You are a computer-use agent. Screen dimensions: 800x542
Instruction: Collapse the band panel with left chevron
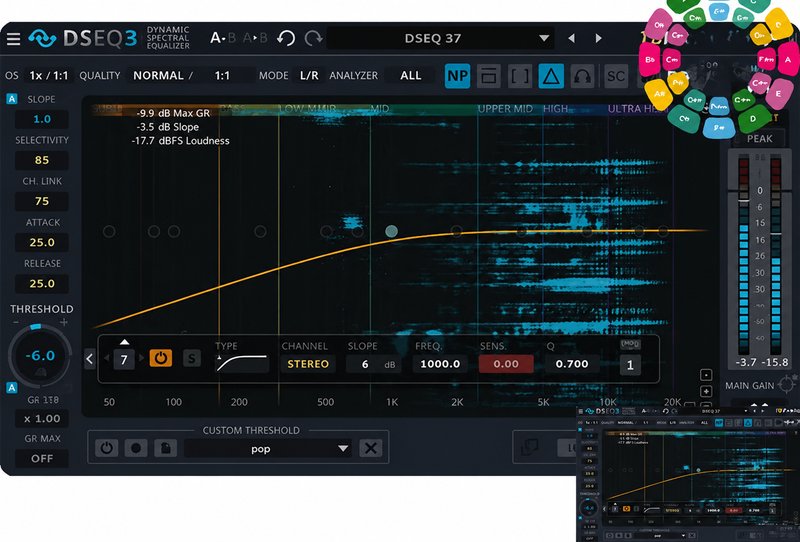pyautogui.click(x=90, y=359)
